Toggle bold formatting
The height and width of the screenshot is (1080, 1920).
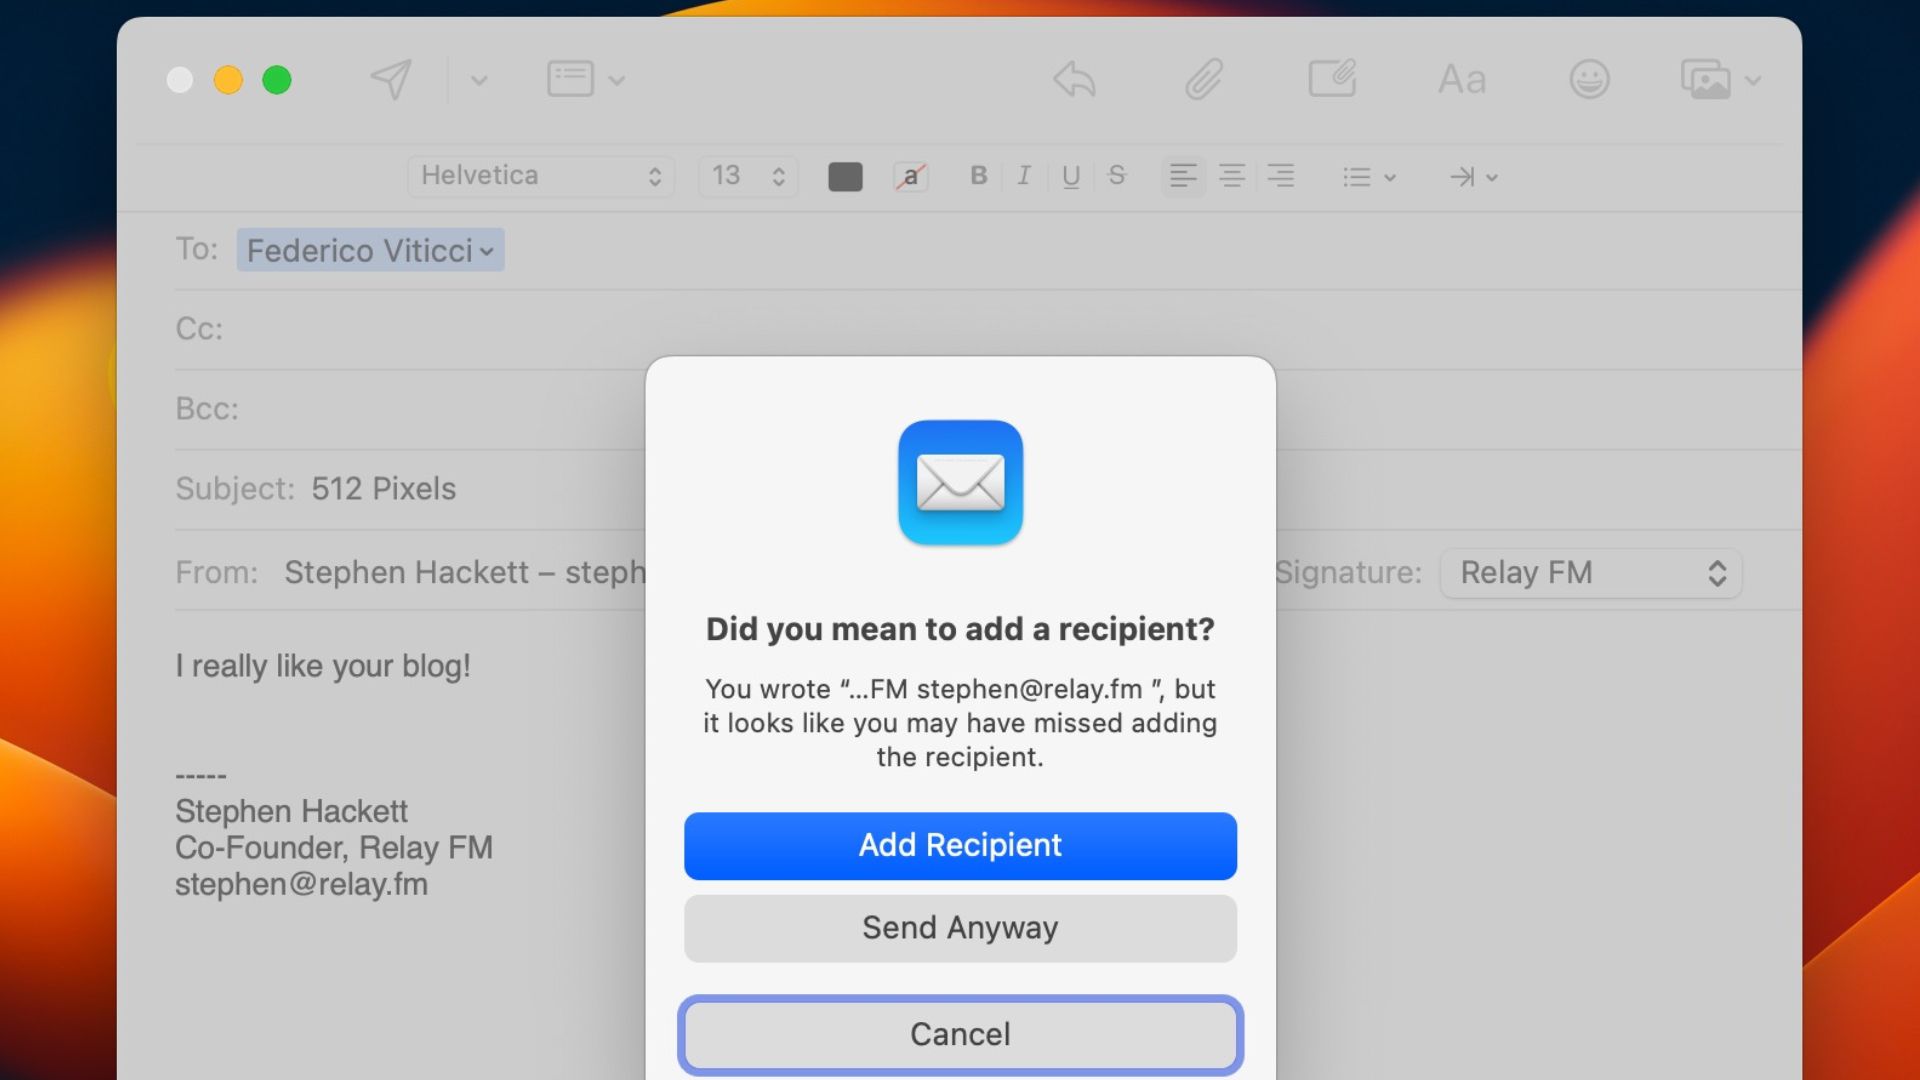coord(977,176)
